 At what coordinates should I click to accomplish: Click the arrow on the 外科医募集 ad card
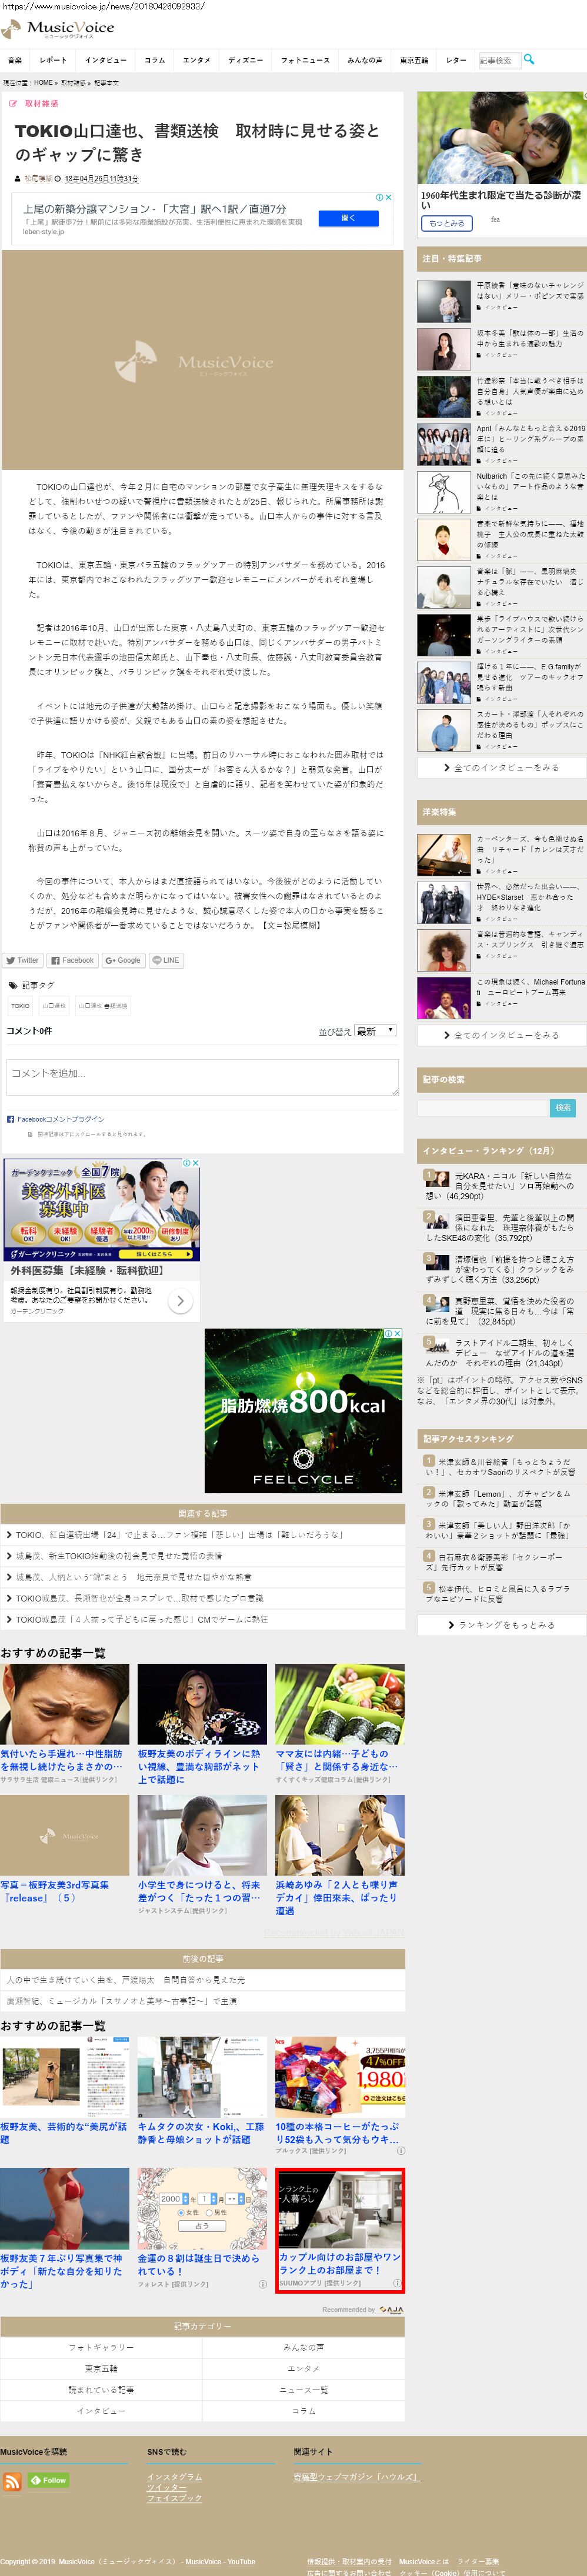tap(180, 1301)
